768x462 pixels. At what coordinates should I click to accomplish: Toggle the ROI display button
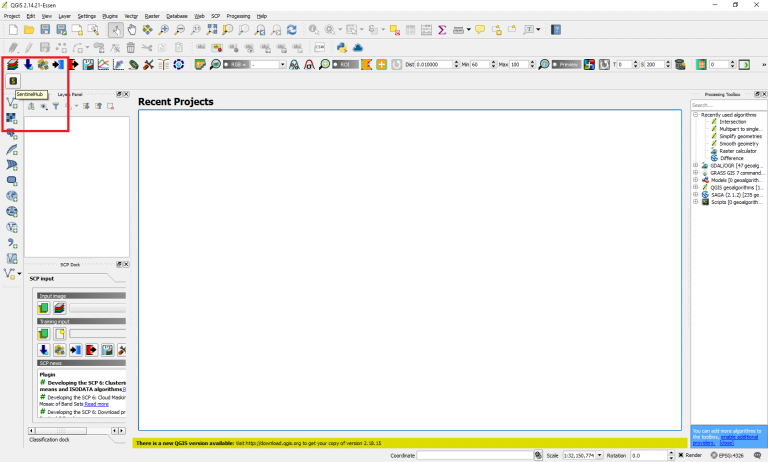345,65
